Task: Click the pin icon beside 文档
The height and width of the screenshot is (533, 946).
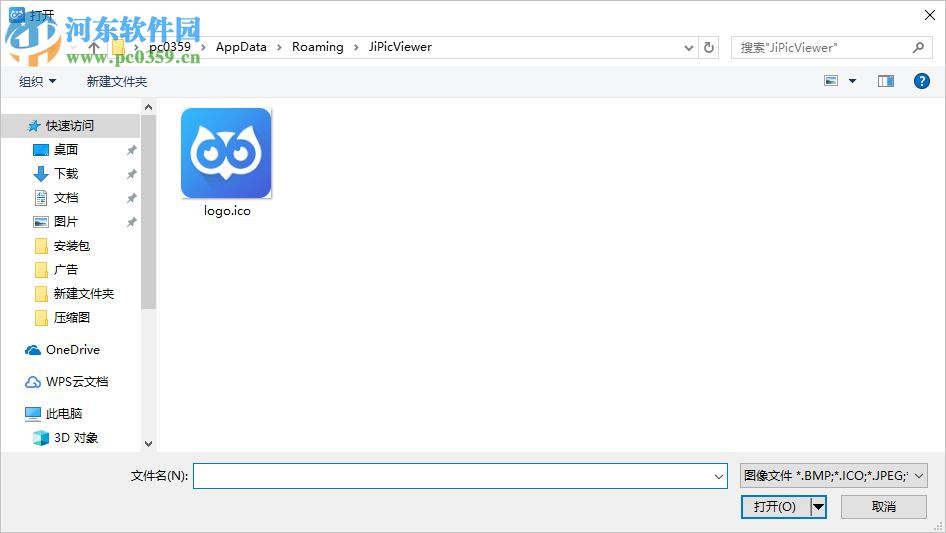Action: (131, 198)
